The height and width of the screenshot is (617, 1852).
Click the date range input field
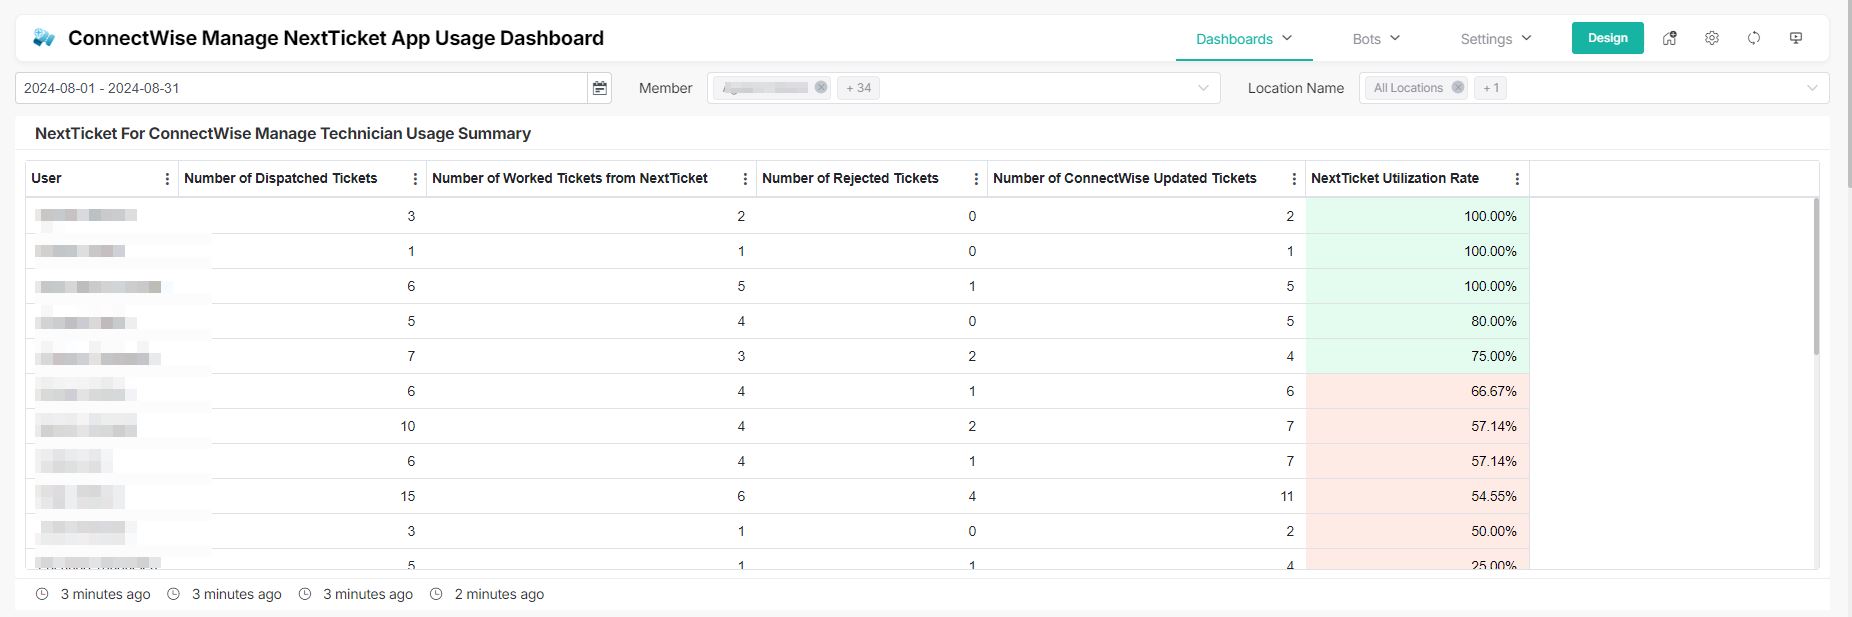[x=300, y=88]
